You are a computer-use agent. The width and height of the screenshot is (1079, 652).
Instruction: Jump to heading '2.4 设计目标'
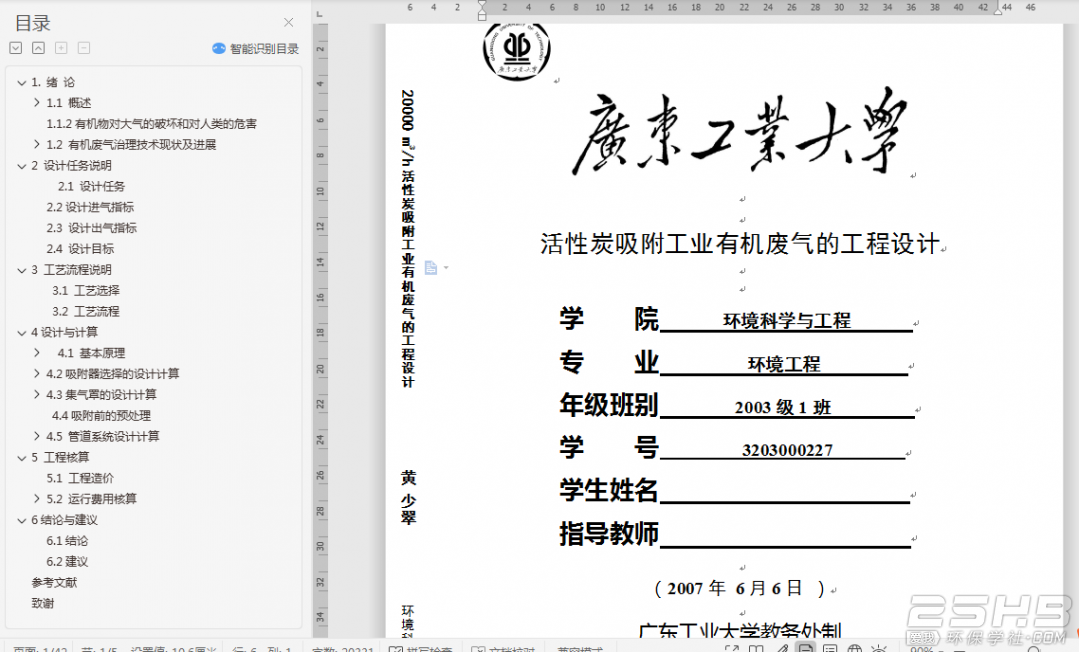(x=81, y=249)
